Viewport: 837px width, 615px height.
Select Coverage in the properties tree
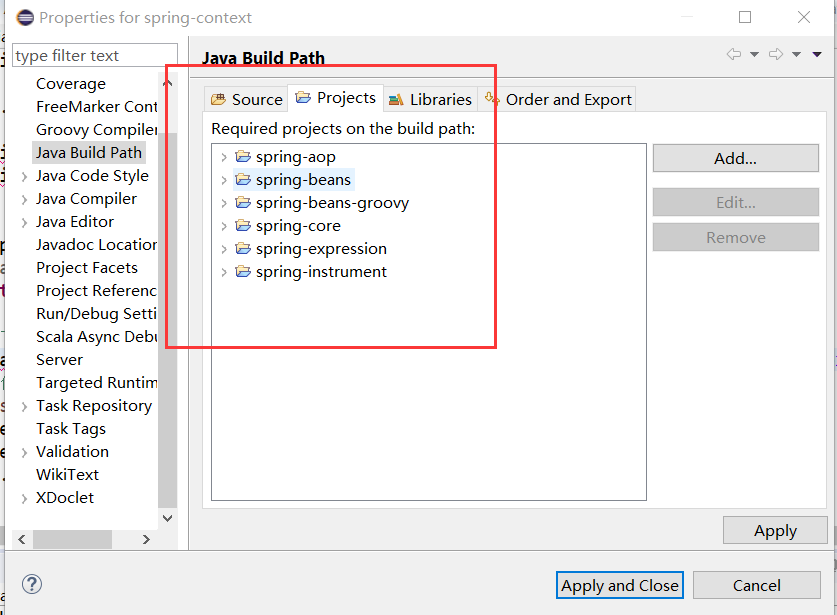pyautogui.click(x=71, y=84)
